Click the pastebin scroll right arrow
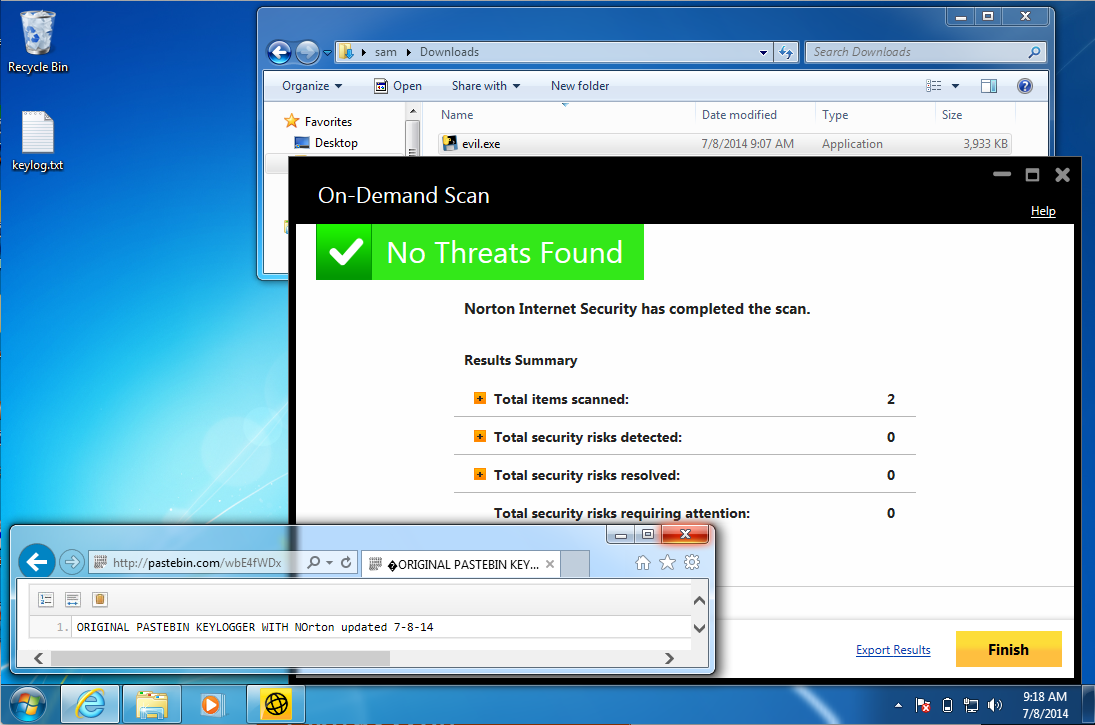The image size is (1095, 725). point(669,658)
